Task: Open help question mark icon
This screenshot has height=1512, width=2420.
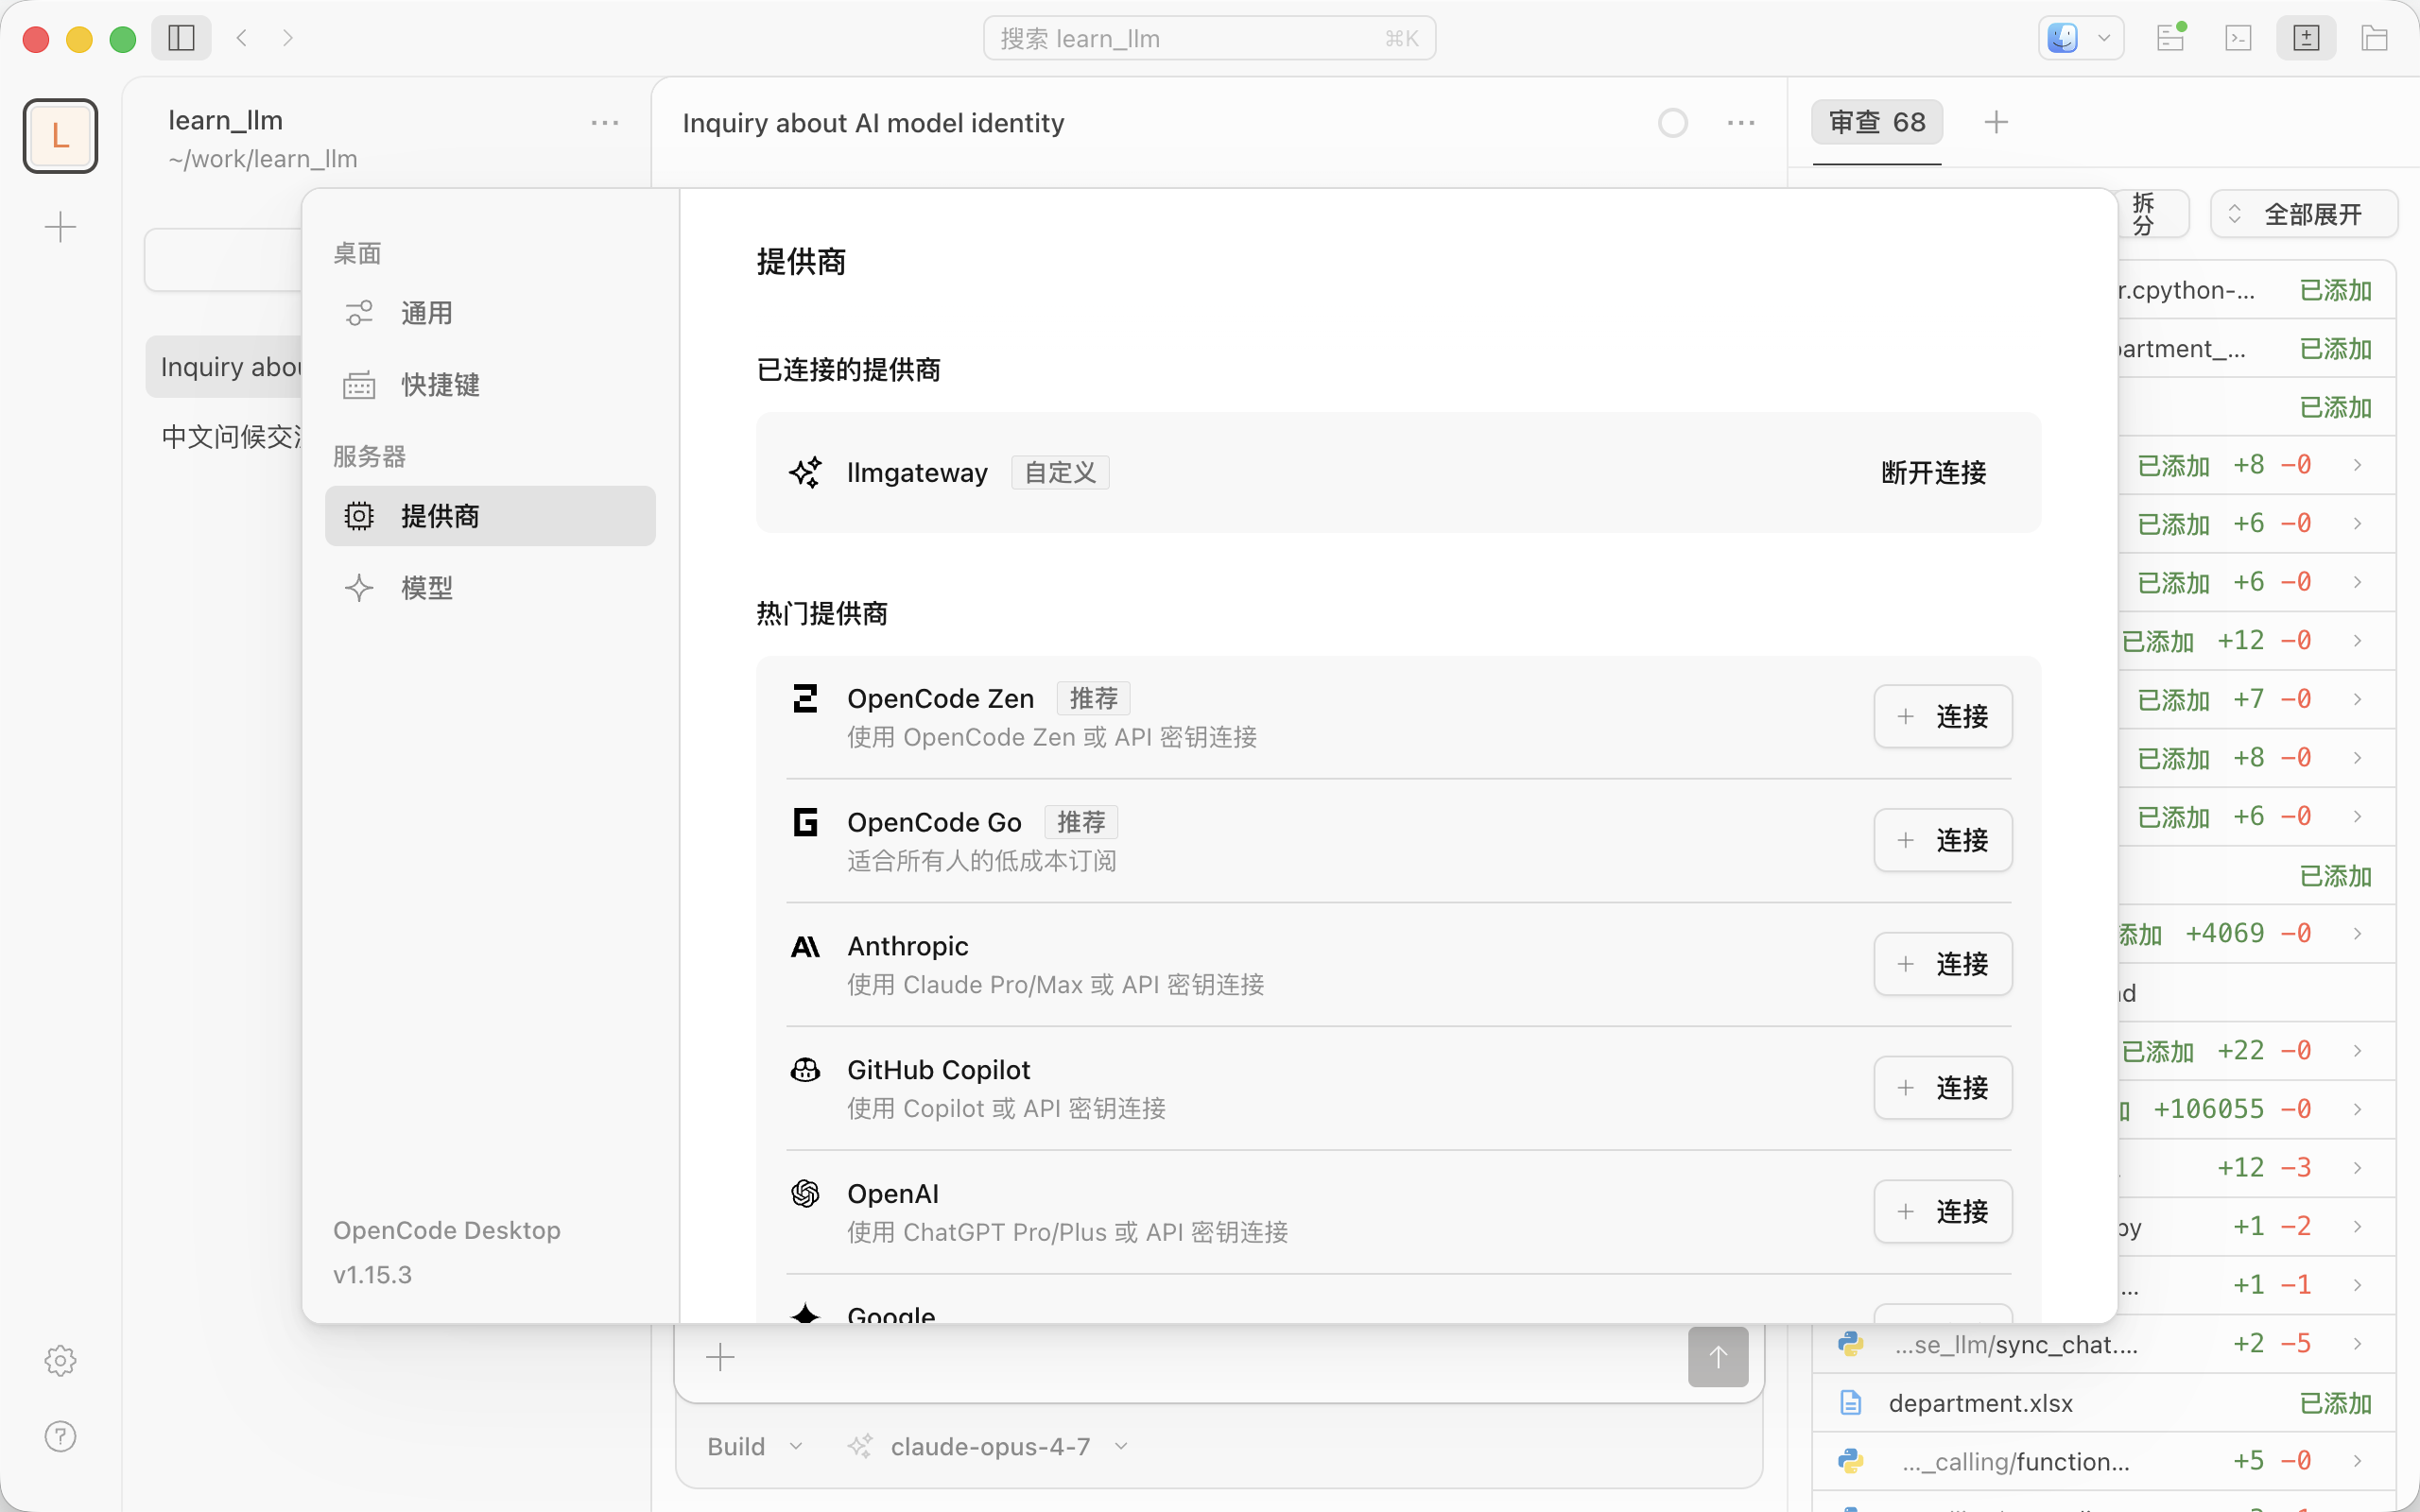Action: pyautogui.click(x=60, y=1436)
